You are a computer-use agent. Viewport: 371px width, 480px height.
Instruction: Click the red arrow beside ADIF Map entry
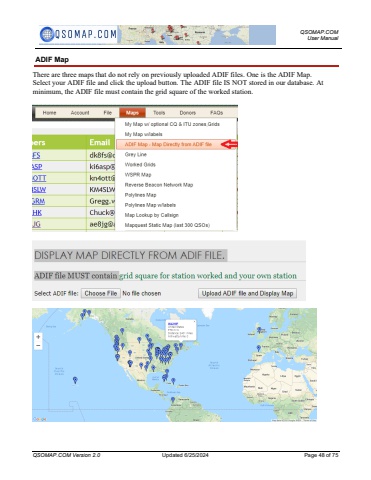[230, 144]
